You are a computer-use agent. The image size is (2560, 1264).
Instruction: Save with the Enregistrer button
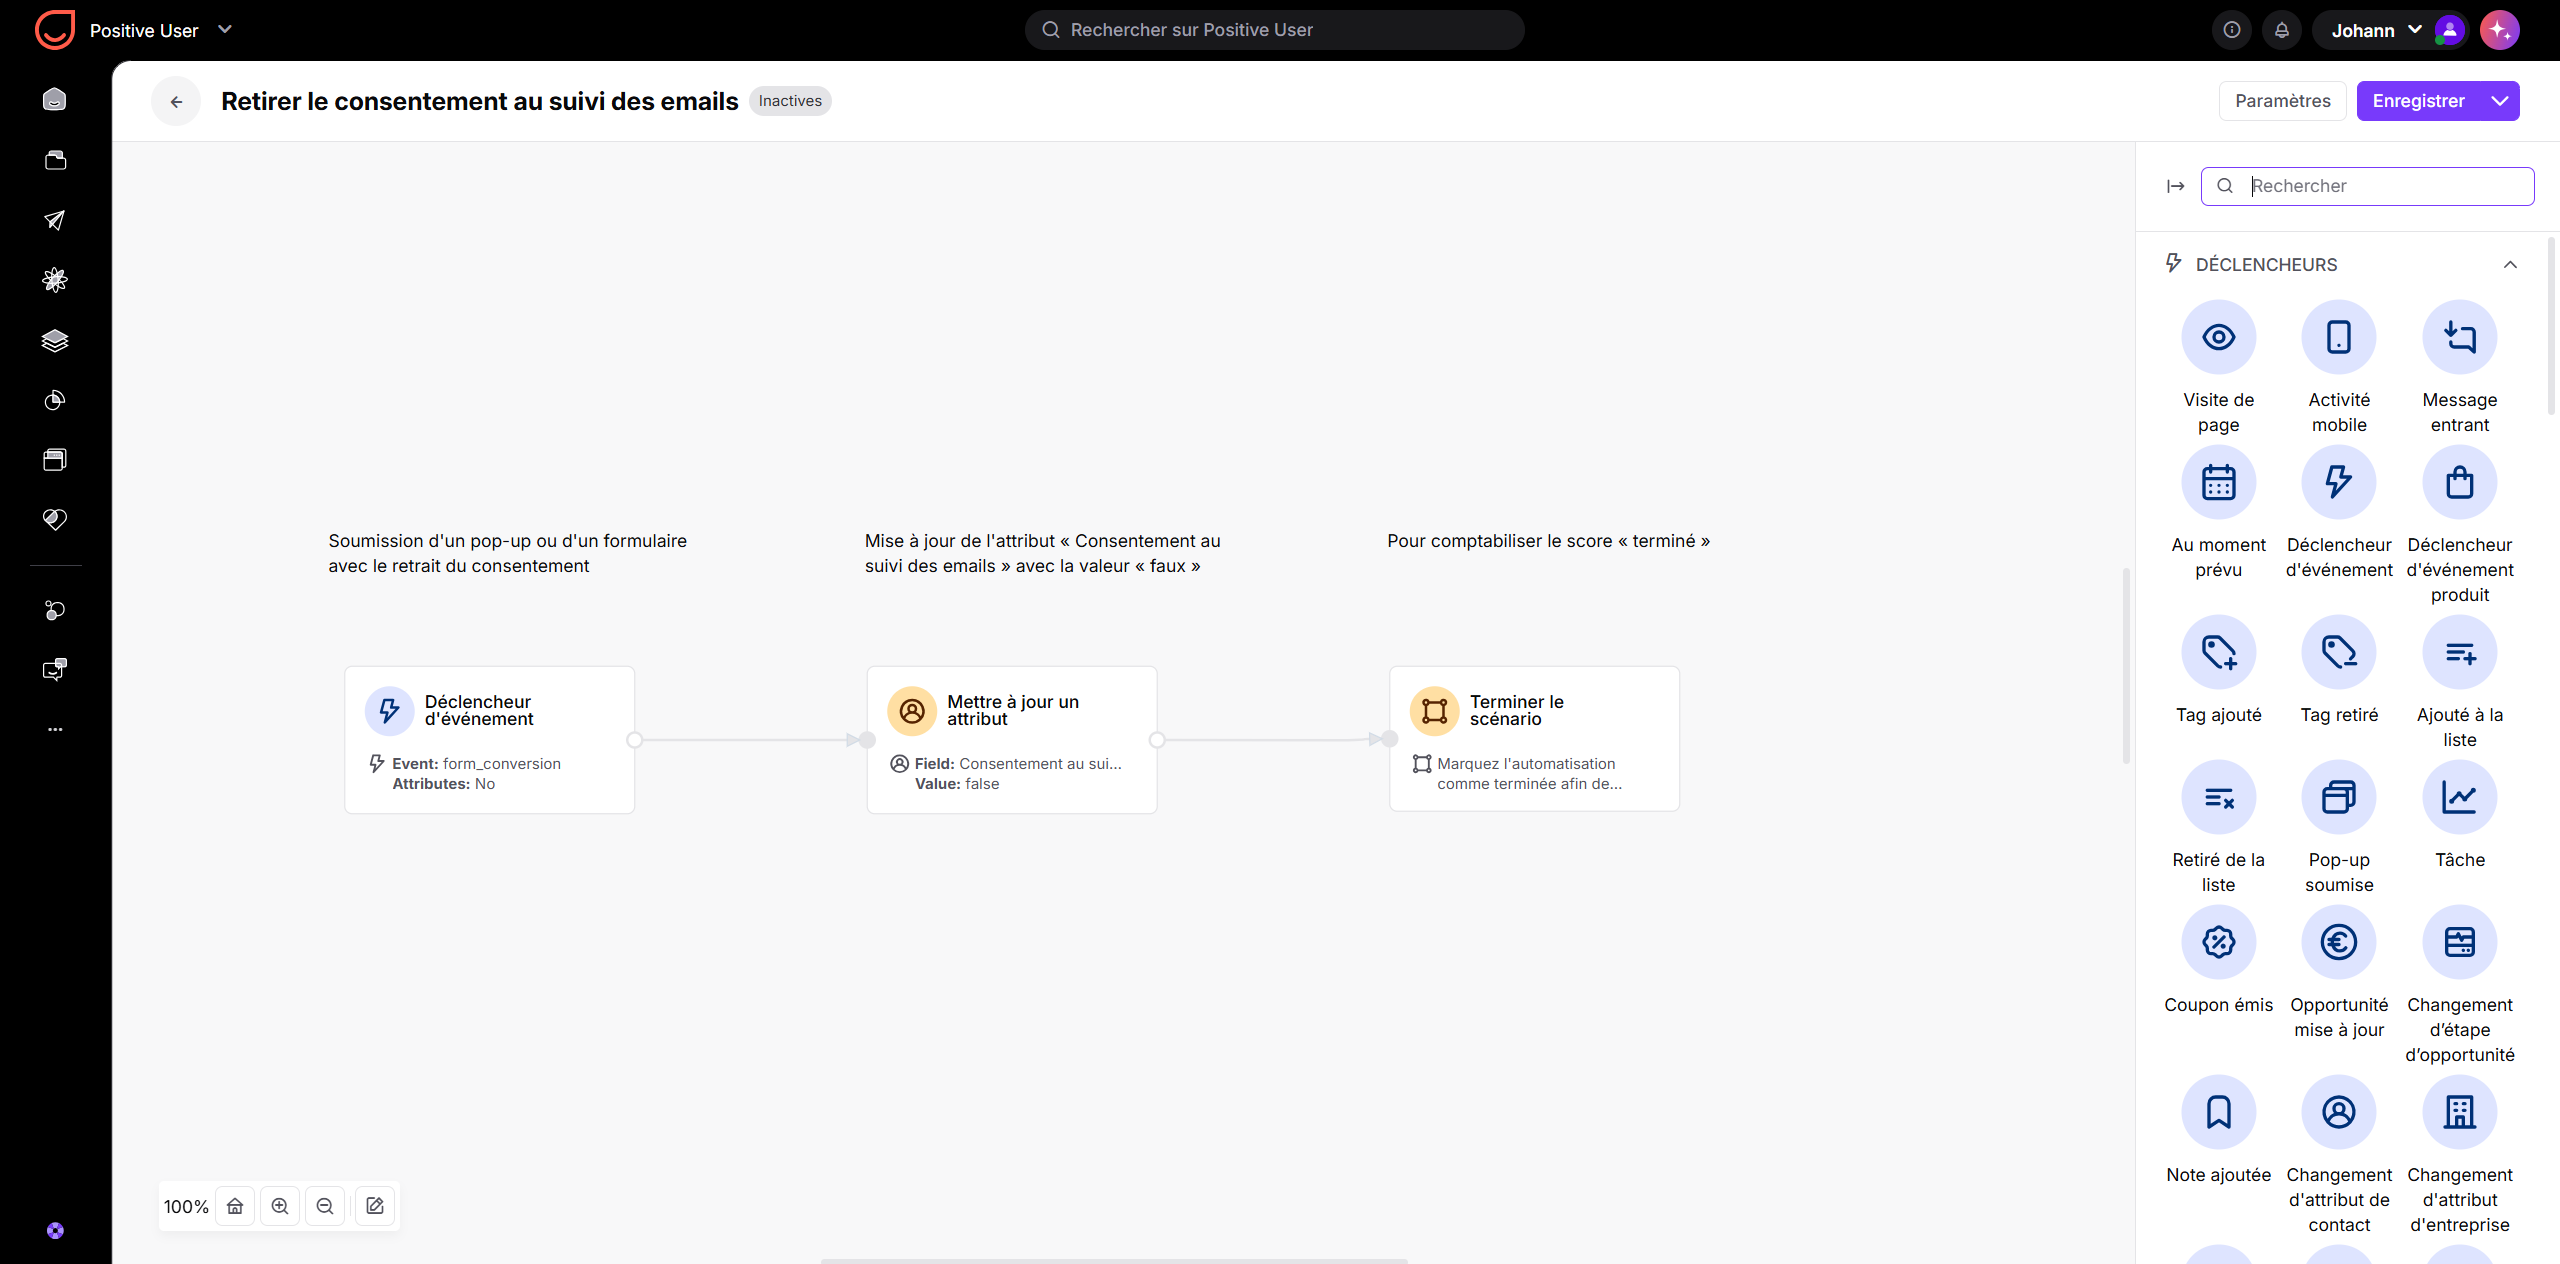coord(2418,101)
